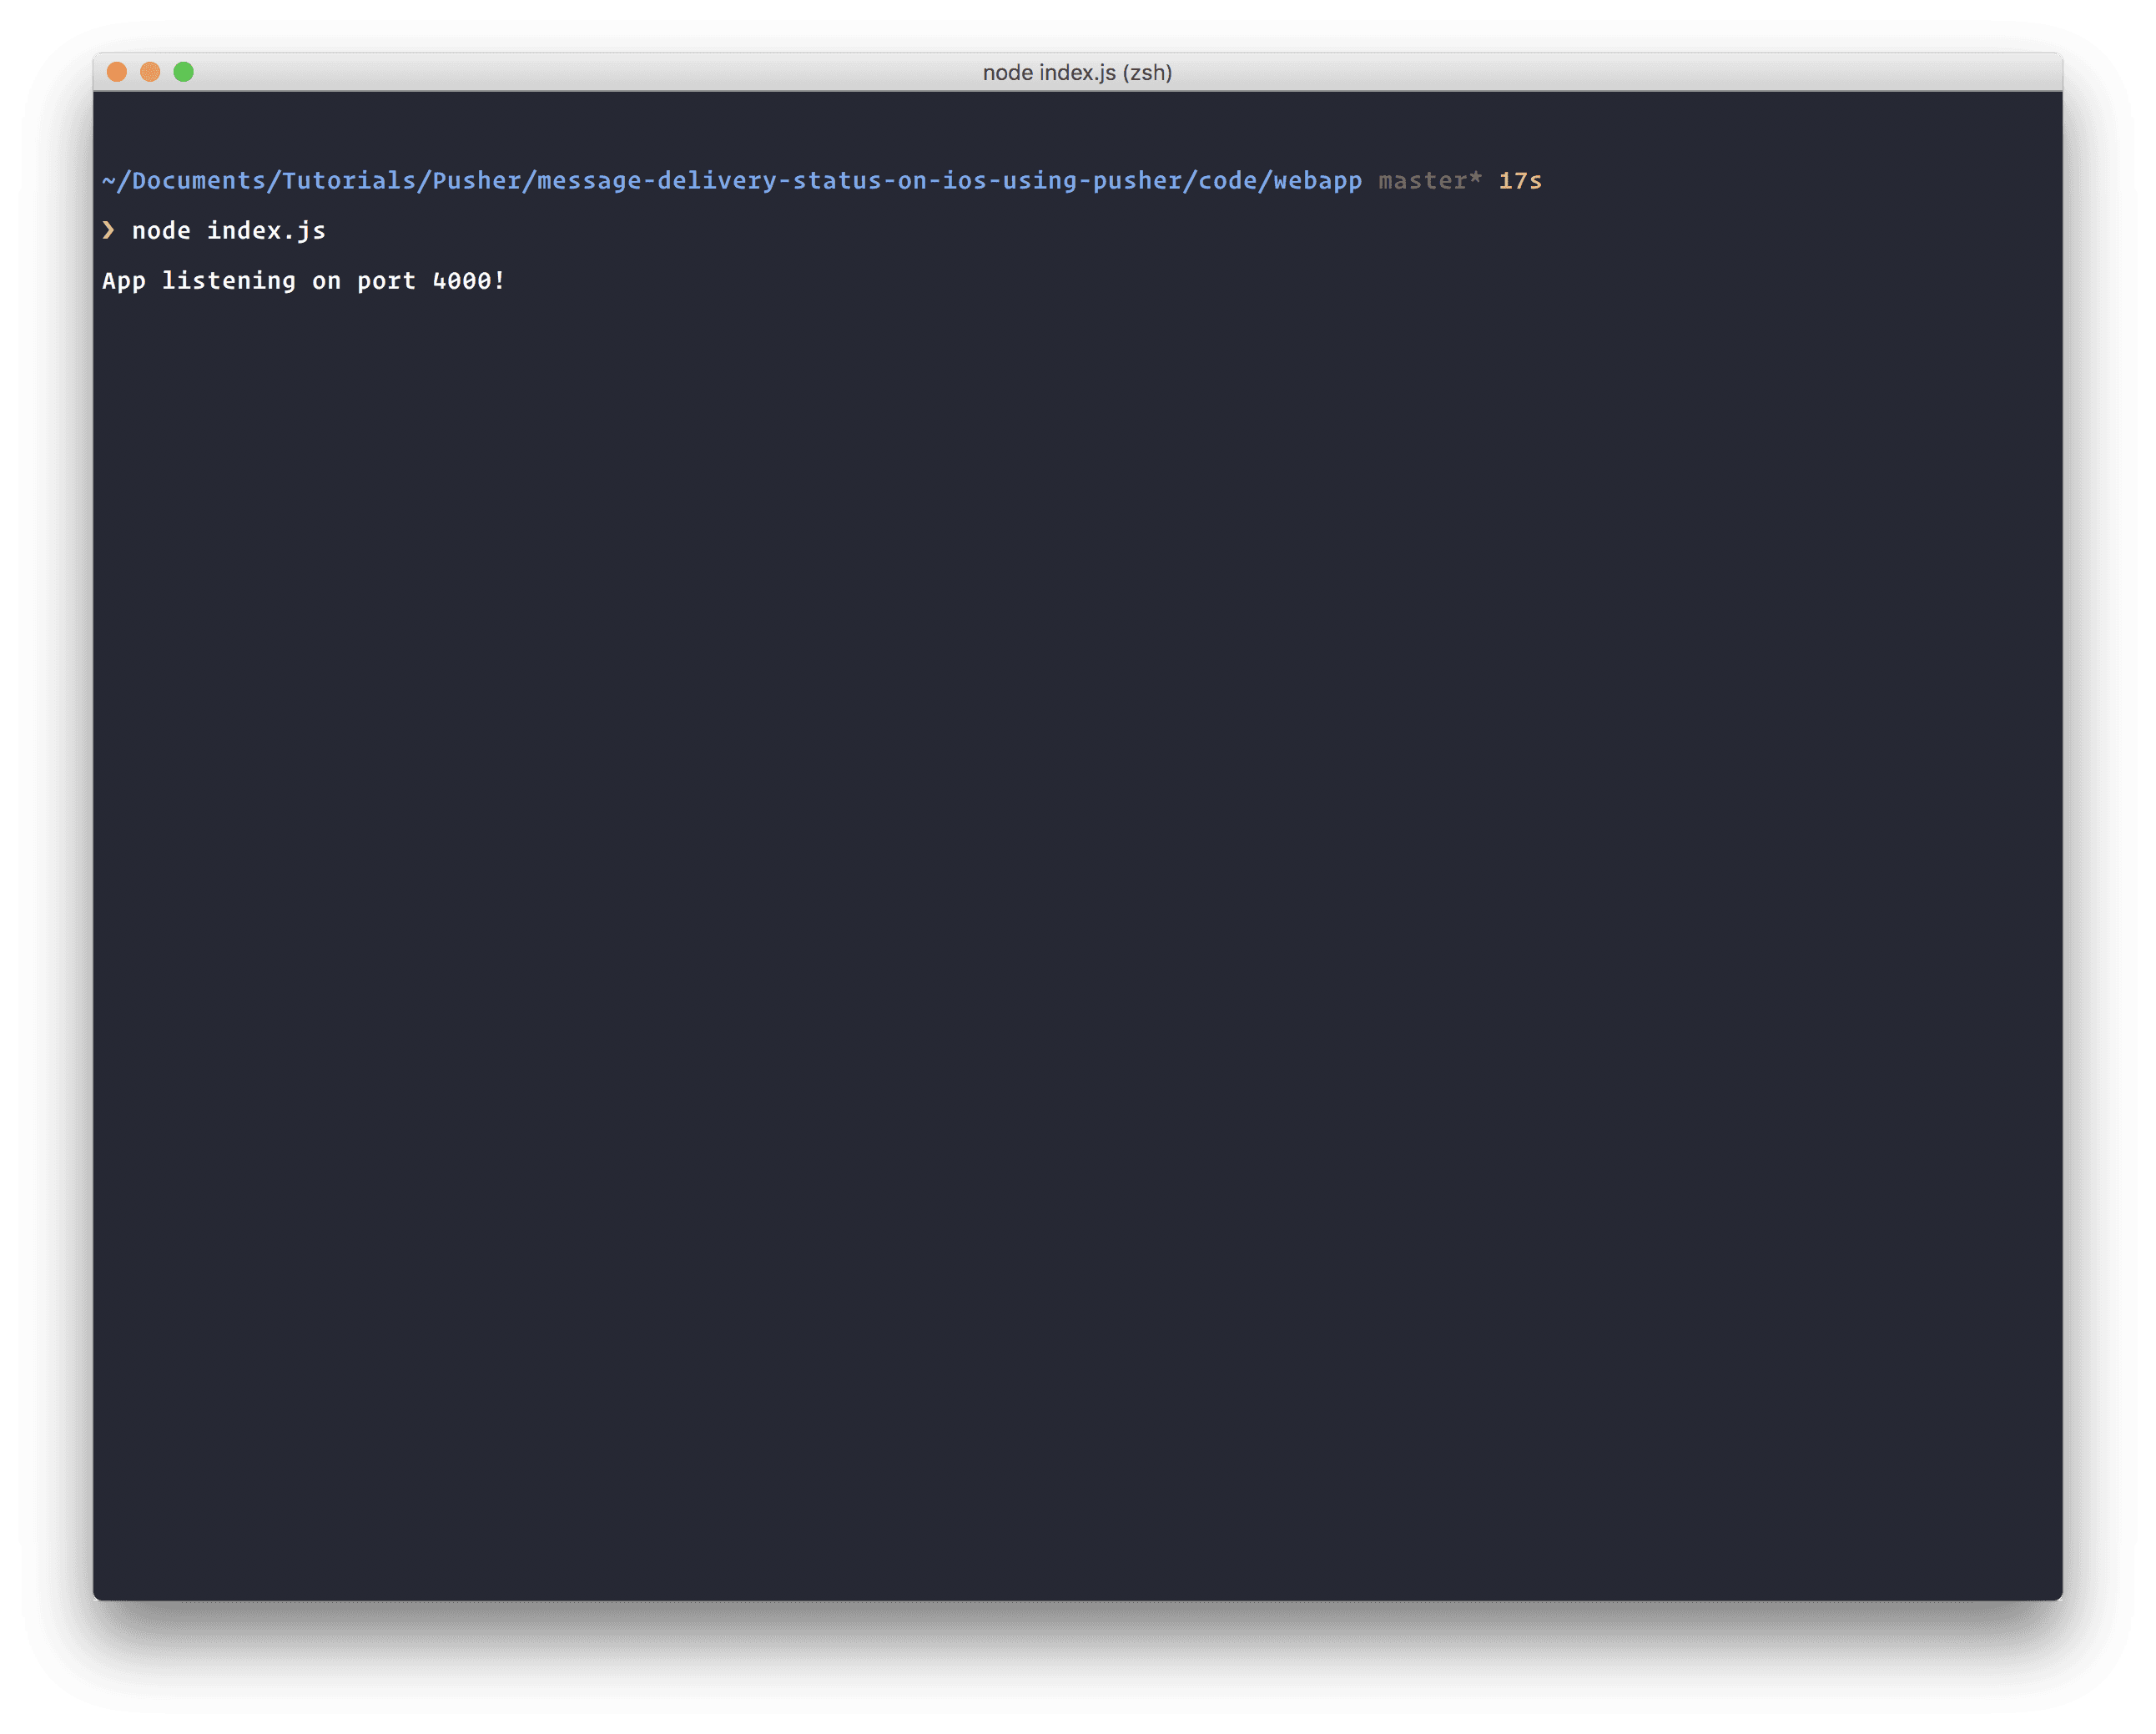Click the word 'port' in the output
Image resolution: width=2156 pixels, height=1734 pixels.
tap(386, 281)
